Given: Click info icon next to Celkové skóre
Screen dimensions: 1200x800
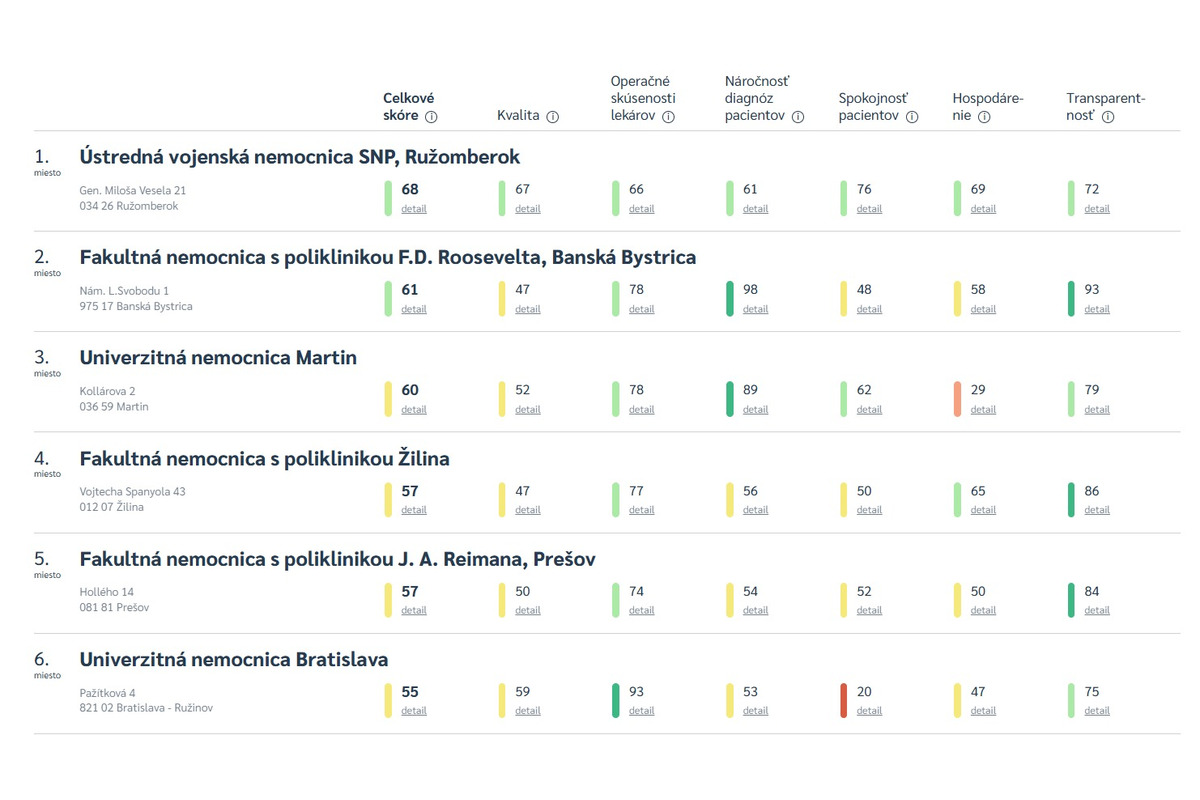Looking at the screenshot, I should coord(431,117).
